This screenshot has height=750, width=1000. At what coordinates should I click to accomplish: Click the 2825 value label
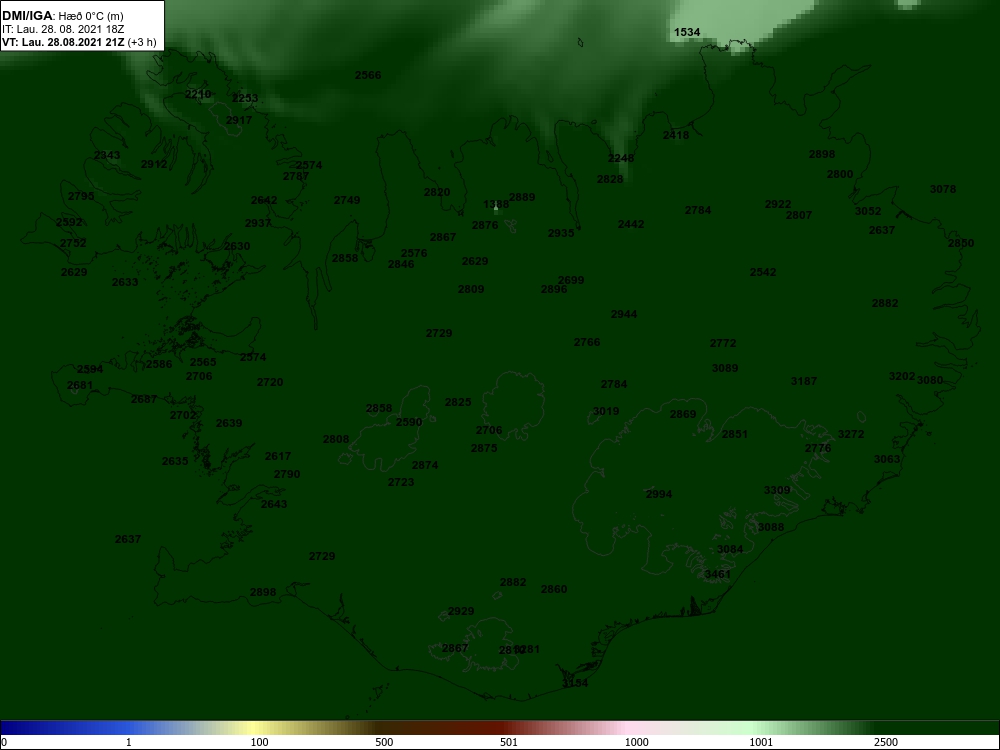click(x=458, y=402)
